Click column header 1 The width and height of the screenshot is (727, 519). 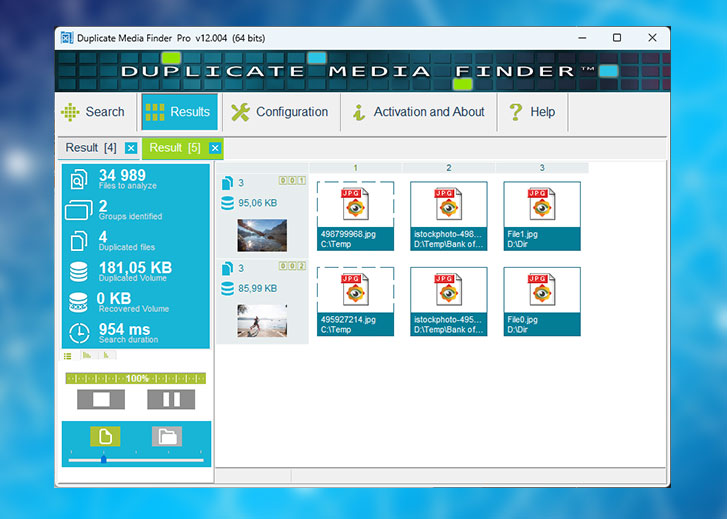click(x=356, y=168)
